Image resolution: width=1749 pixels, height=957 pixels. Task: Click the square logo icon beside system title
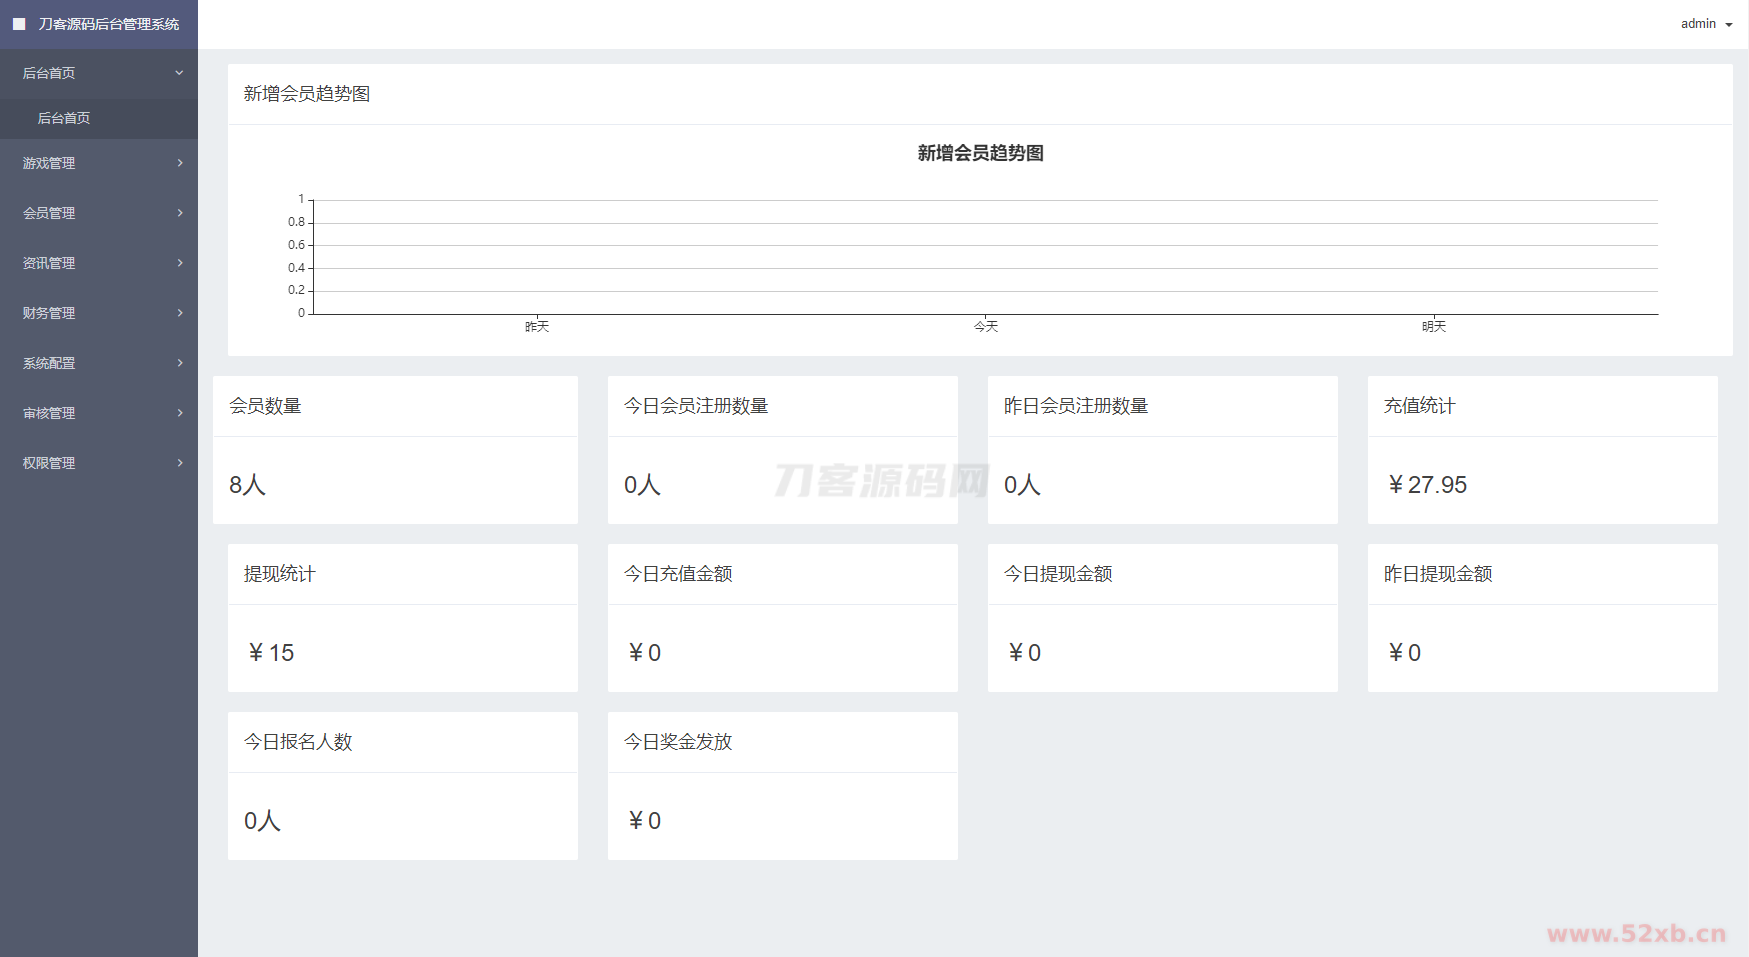click(19, 24)
